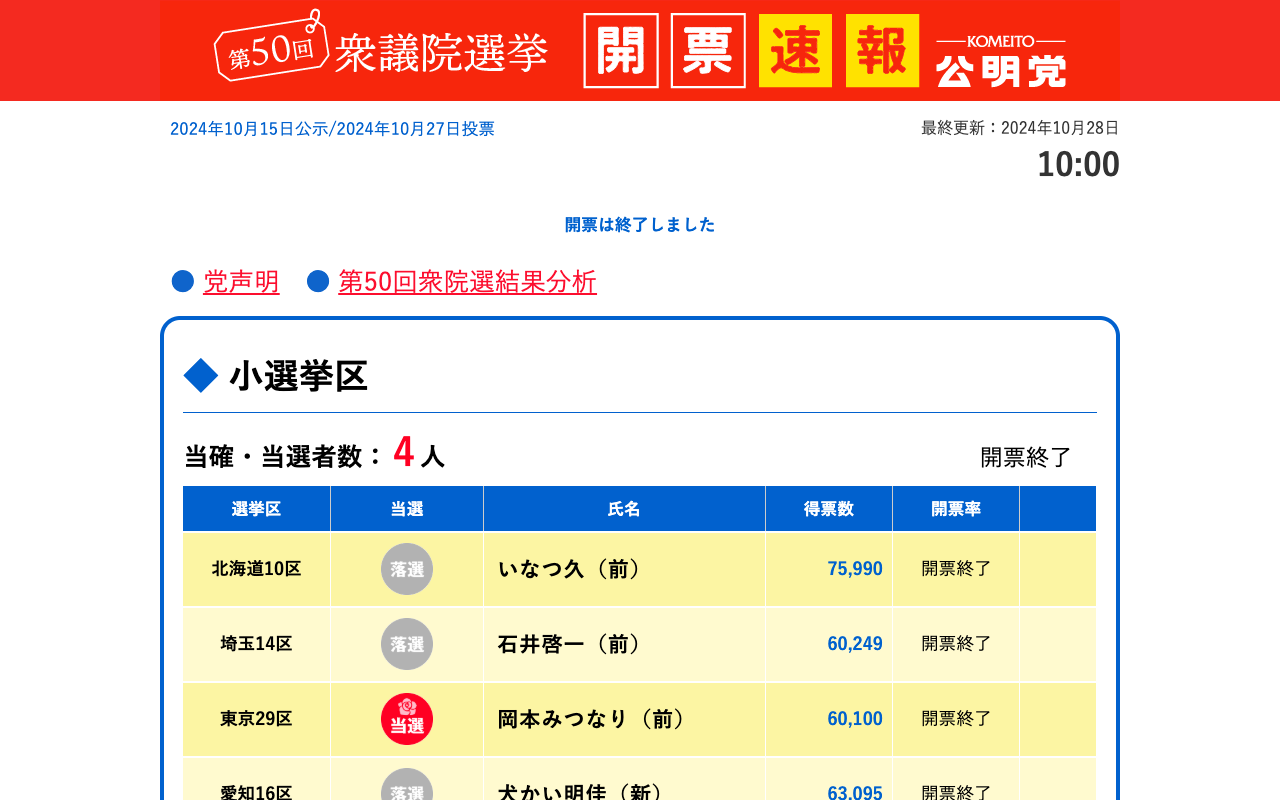Screen dimensions: 1280x800
Task: Click the Komeito 公明党 logo
Action: [1001, 61]
